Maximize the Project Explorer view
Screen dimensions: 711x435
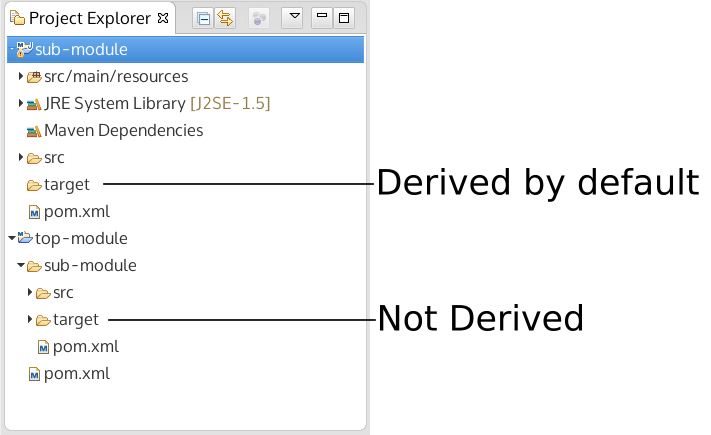344,18
